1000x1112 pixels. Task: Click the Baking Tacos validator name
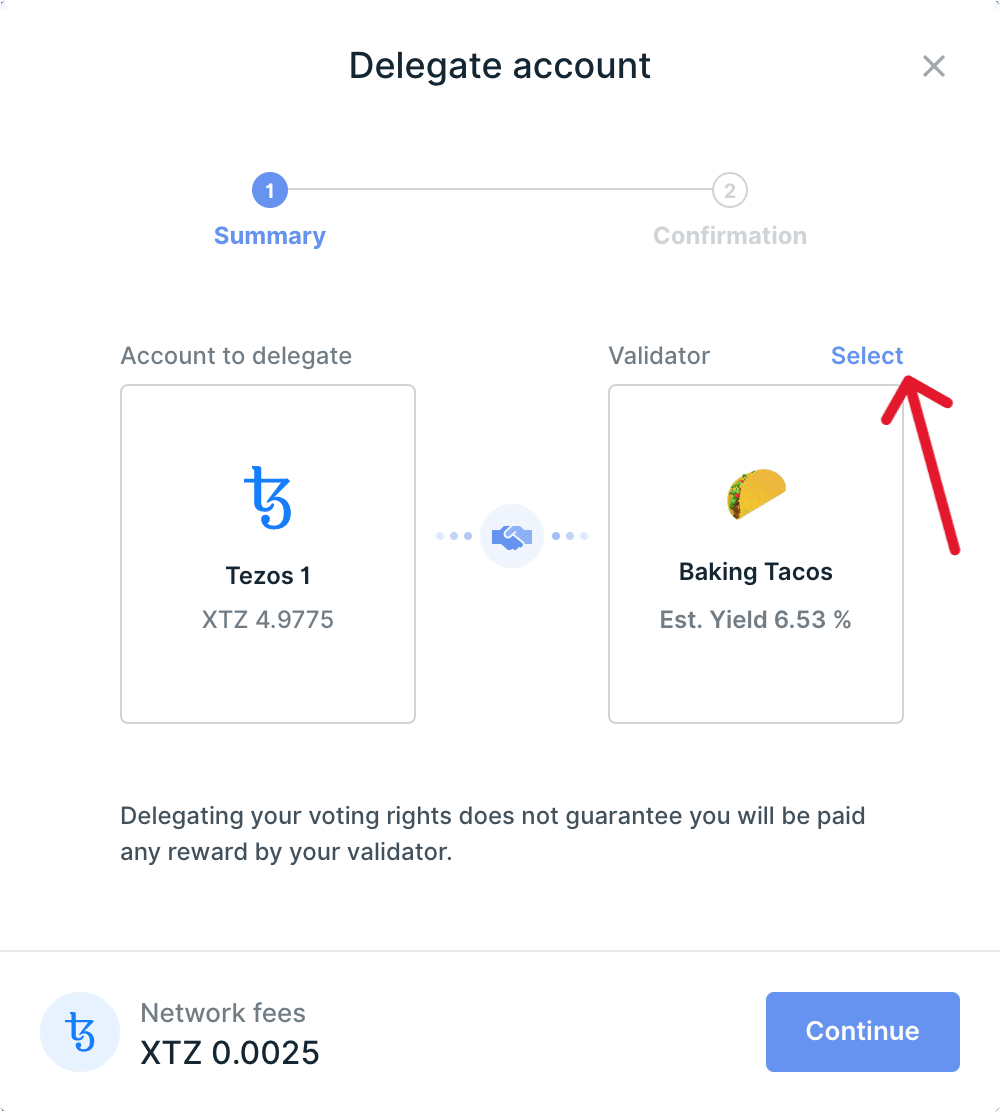[755, 572]
